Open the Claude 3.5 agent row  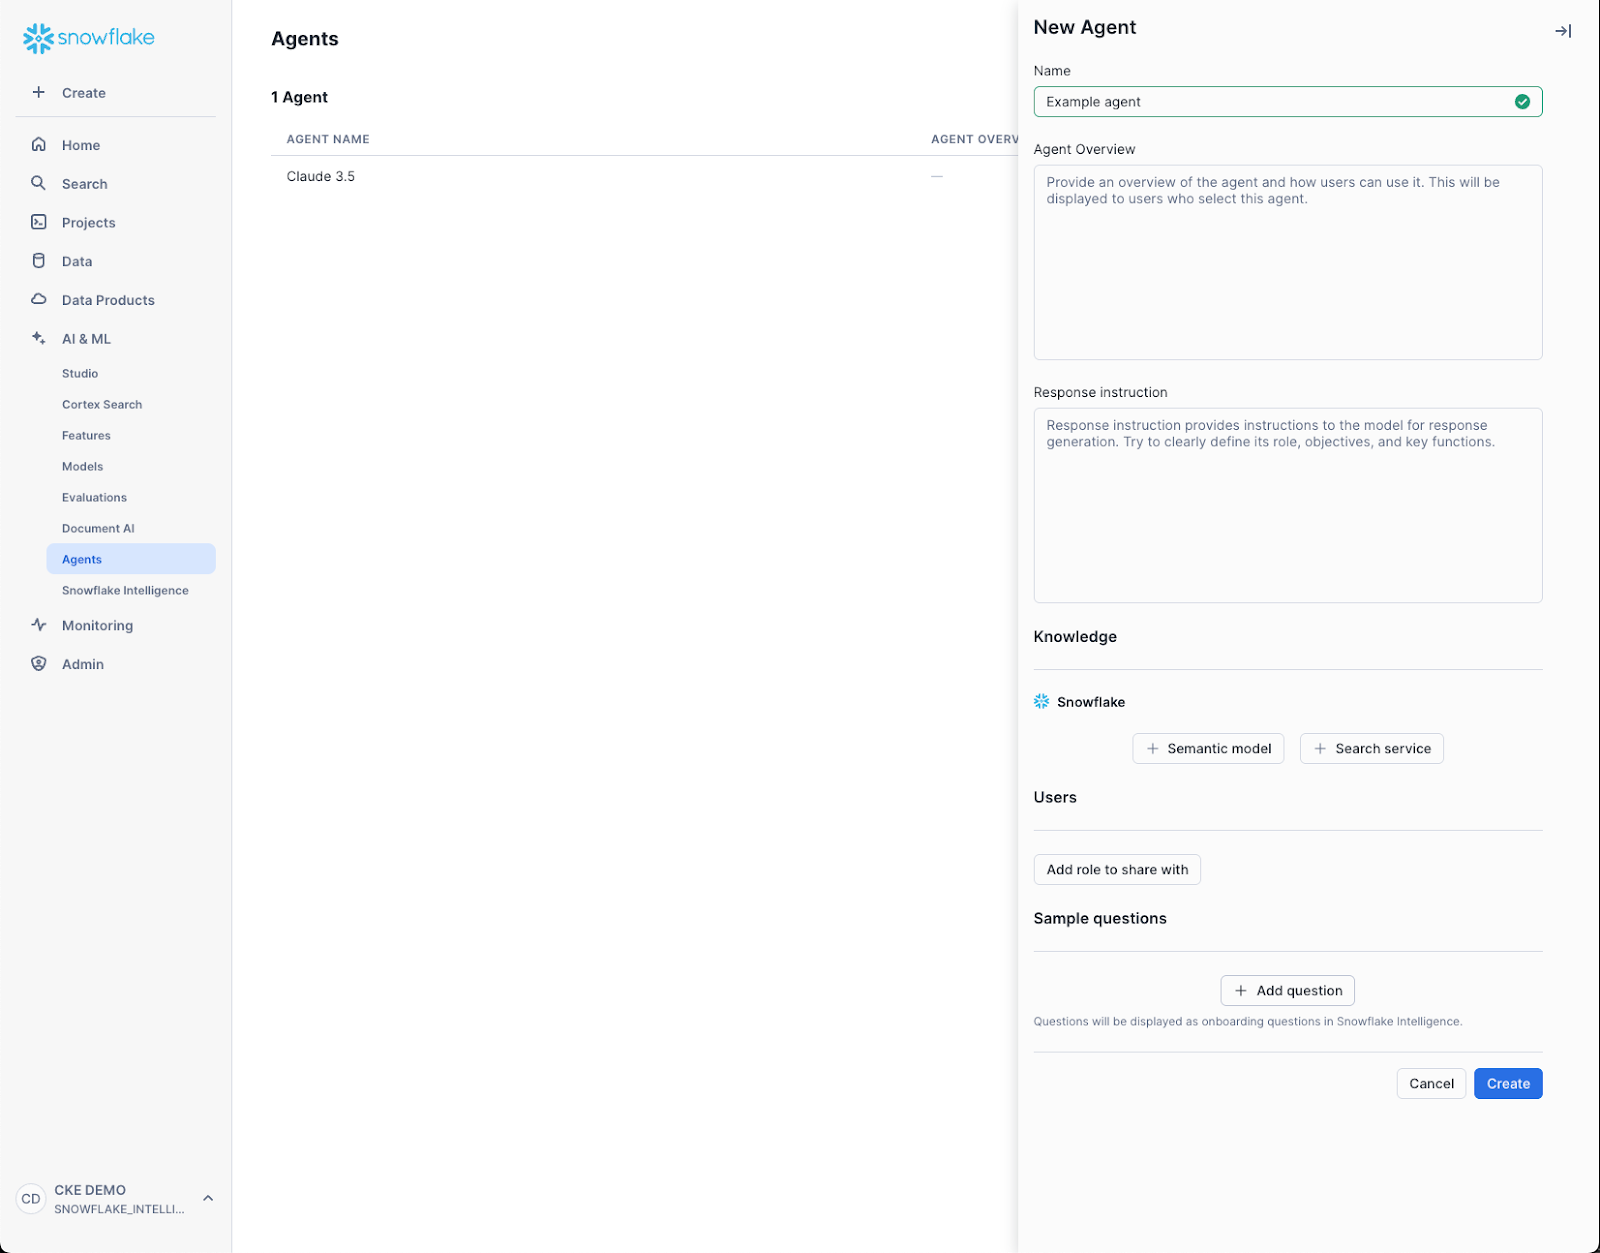[x=321, y=176]
